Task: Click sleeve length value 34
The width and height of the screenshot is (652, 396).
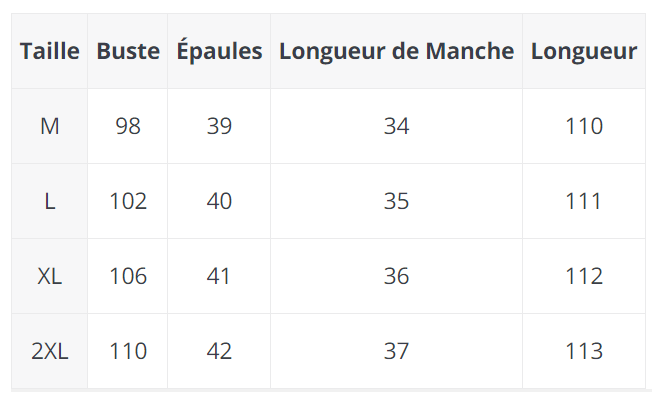Action: click(396, 126)
